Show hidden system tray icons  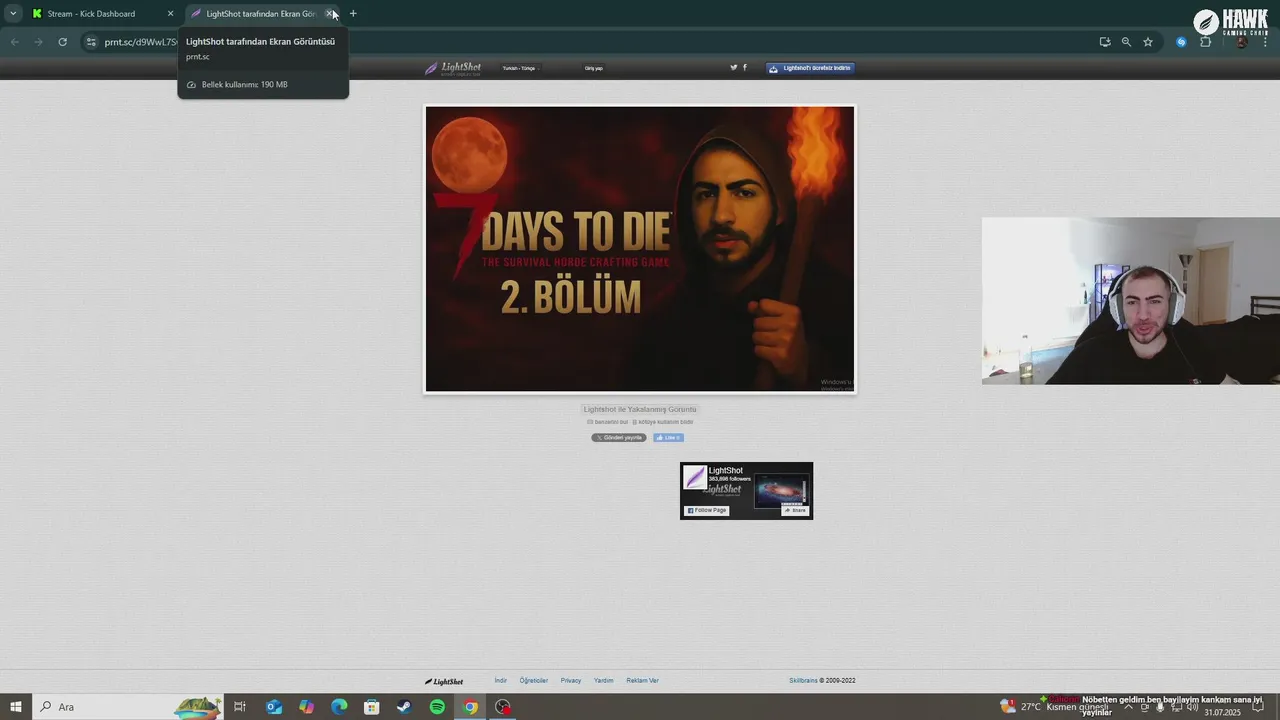pos(1129,707)
